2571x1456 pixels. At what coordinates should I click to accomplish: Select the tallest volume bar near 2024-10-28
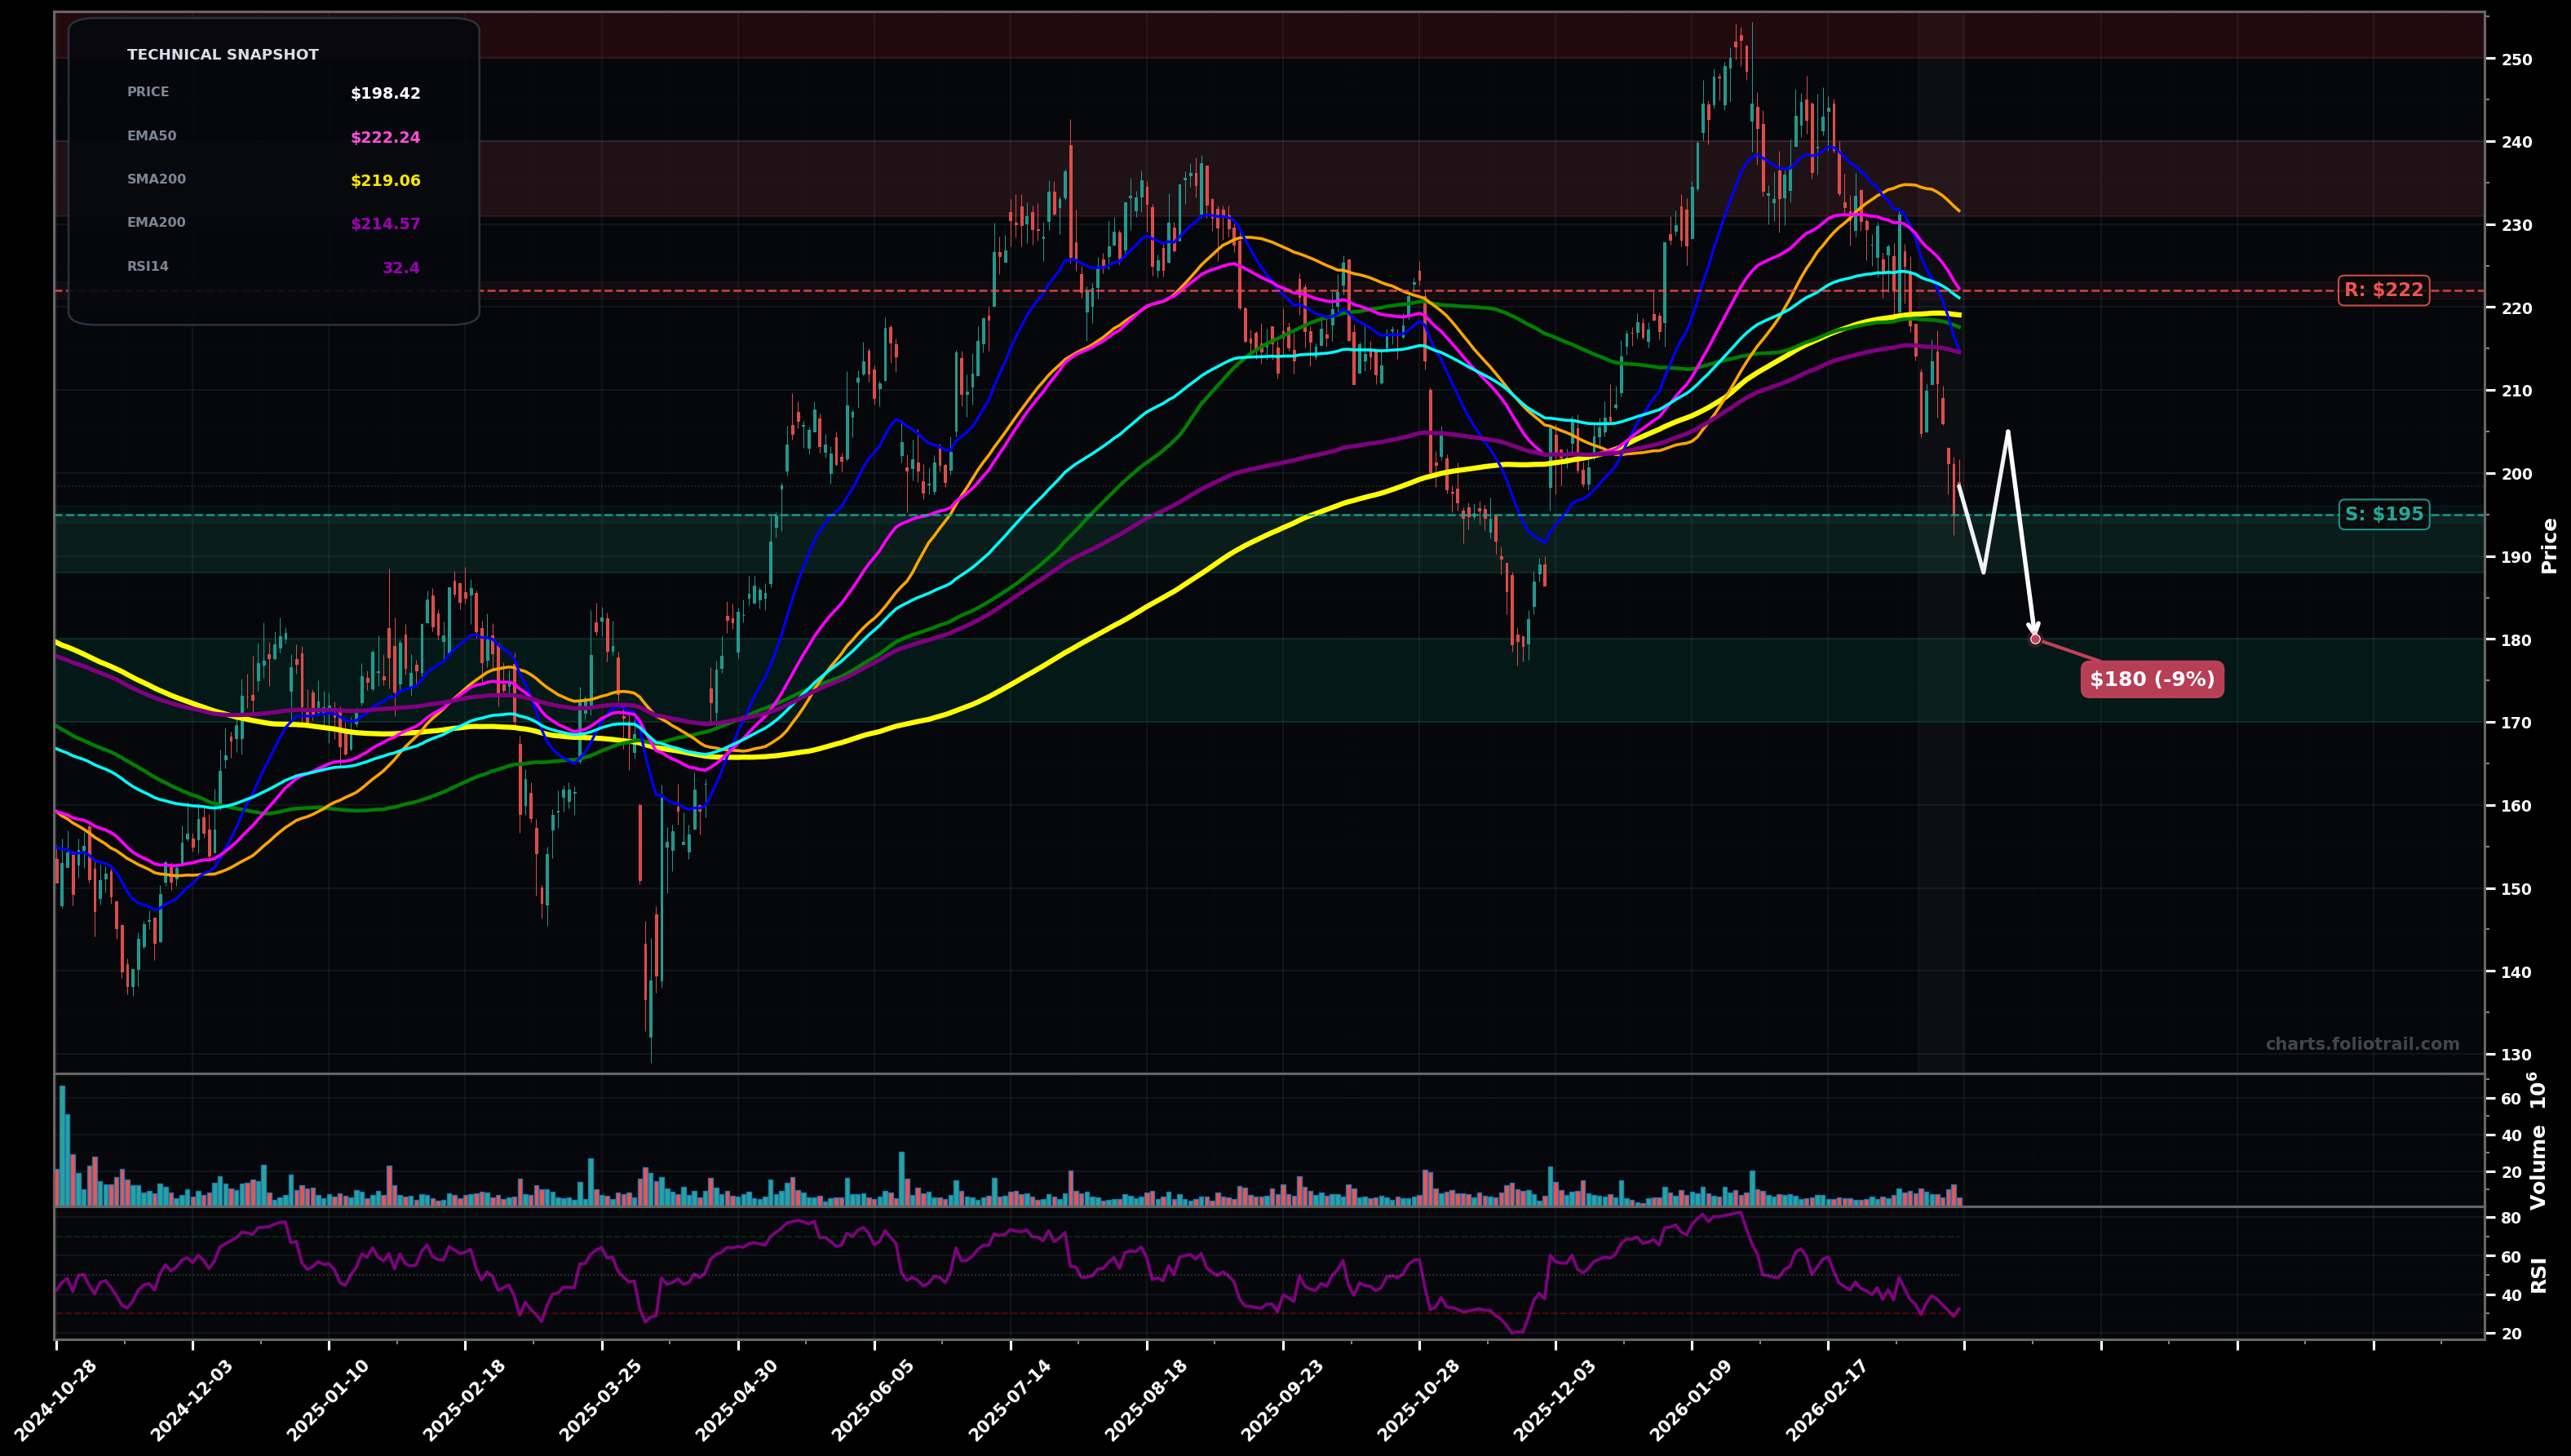63,1150
